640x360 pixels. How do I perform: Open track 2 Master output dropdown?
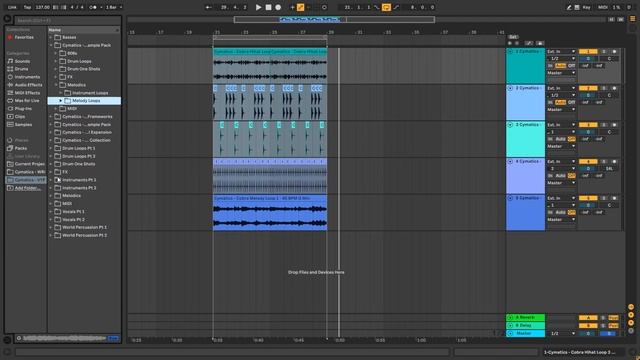click(561, 109)
